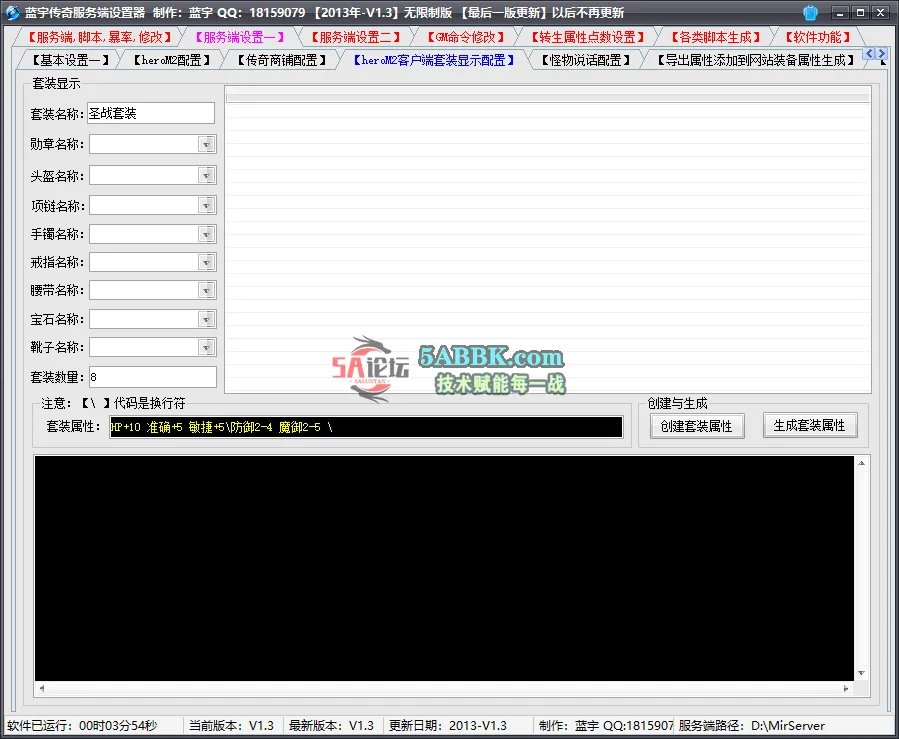This screenshot has width=899, height=739.
Task: Click the 创建套装属性 button
Action: [x=696, y=425]
